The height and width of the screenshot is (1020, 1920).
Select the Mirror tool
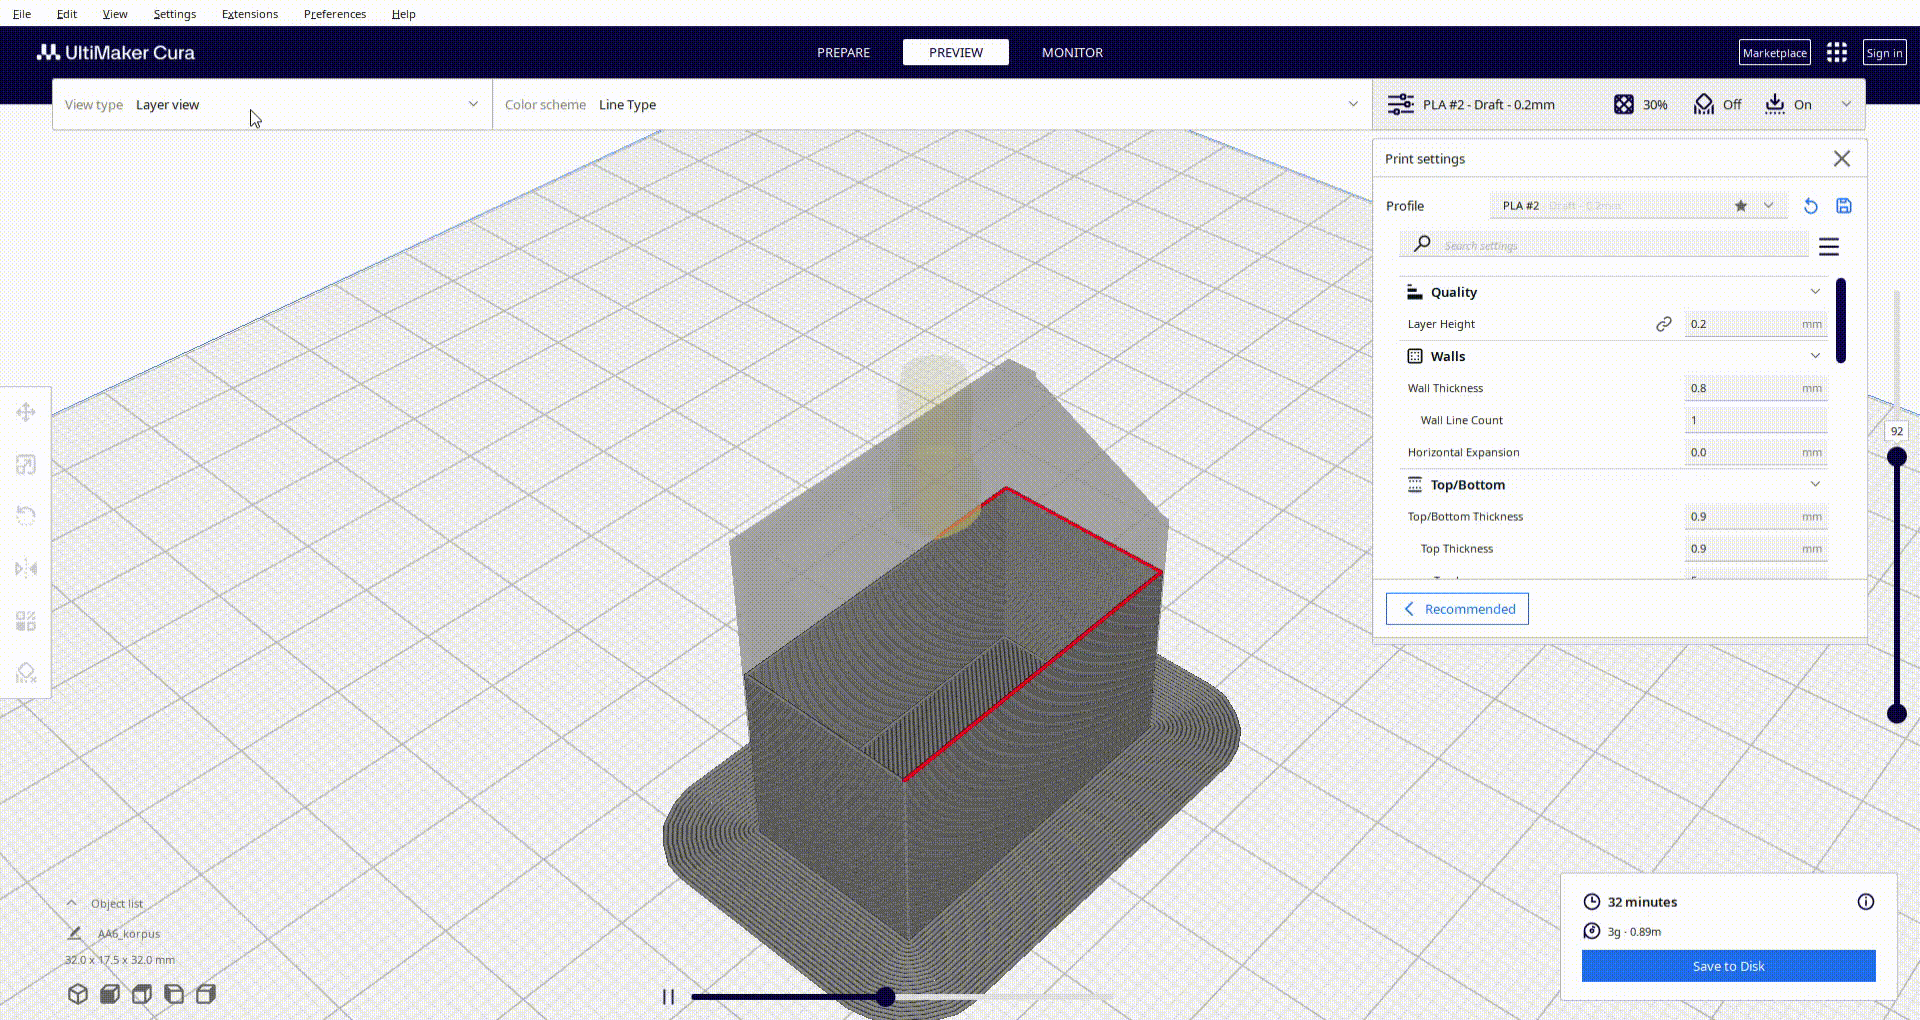[x=26, y=568]
